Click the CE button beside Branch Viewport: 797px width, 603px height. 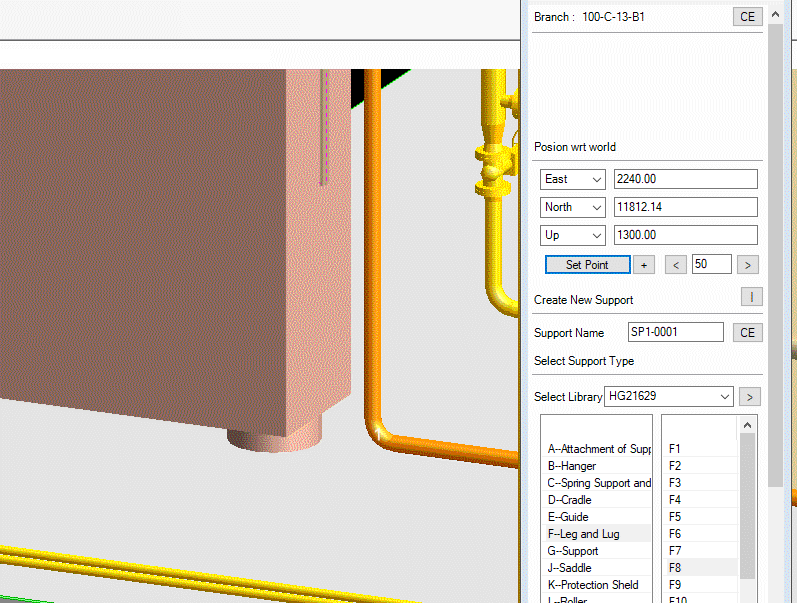[747, 17]
